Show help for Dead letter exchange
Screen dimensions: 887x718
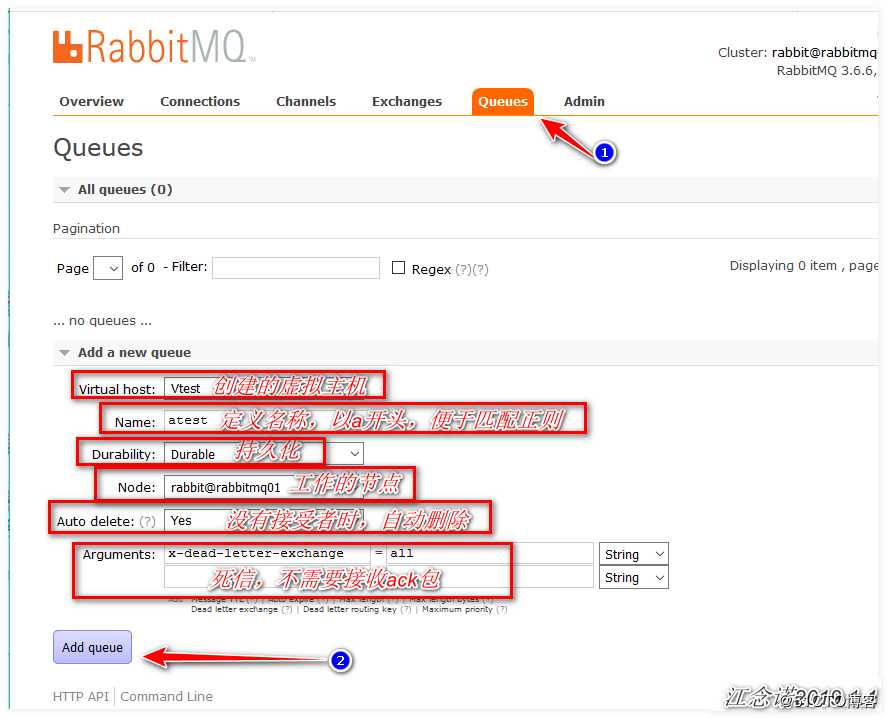287,609
